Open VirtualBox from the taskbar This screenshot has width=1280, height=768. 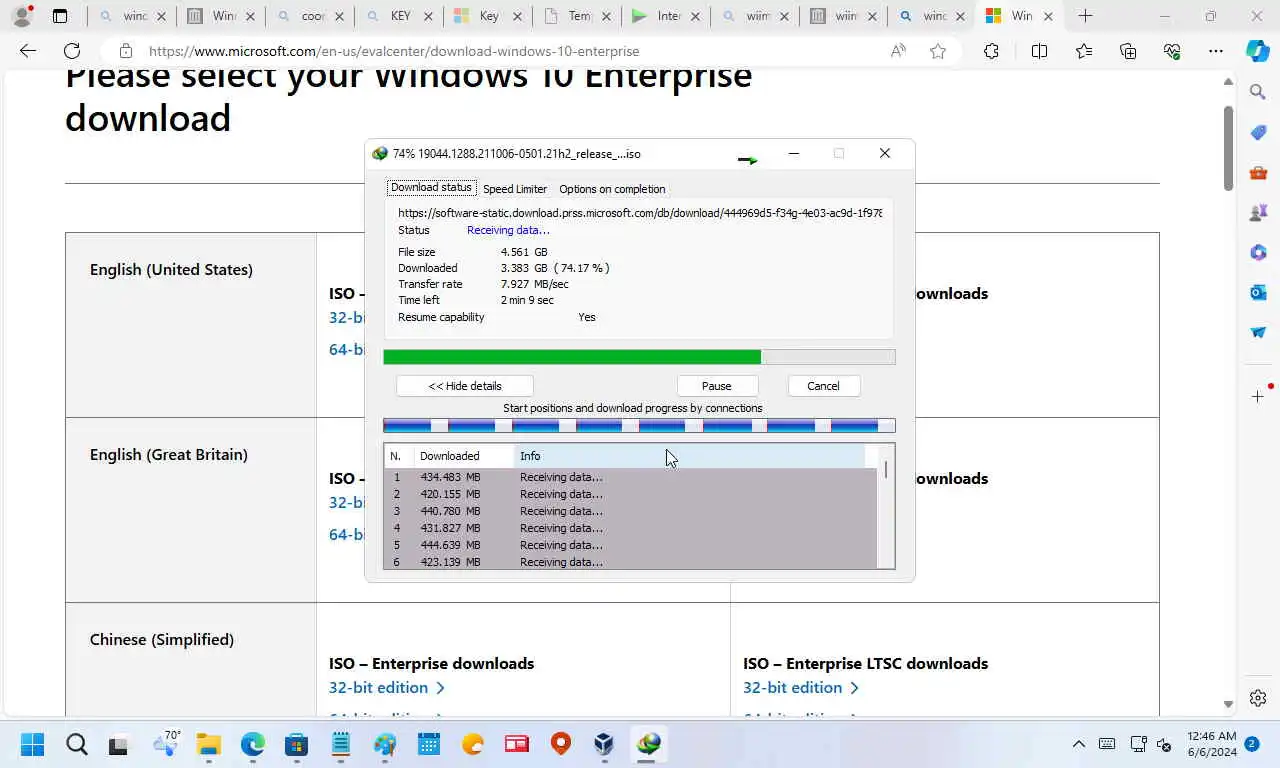point(604,744)
